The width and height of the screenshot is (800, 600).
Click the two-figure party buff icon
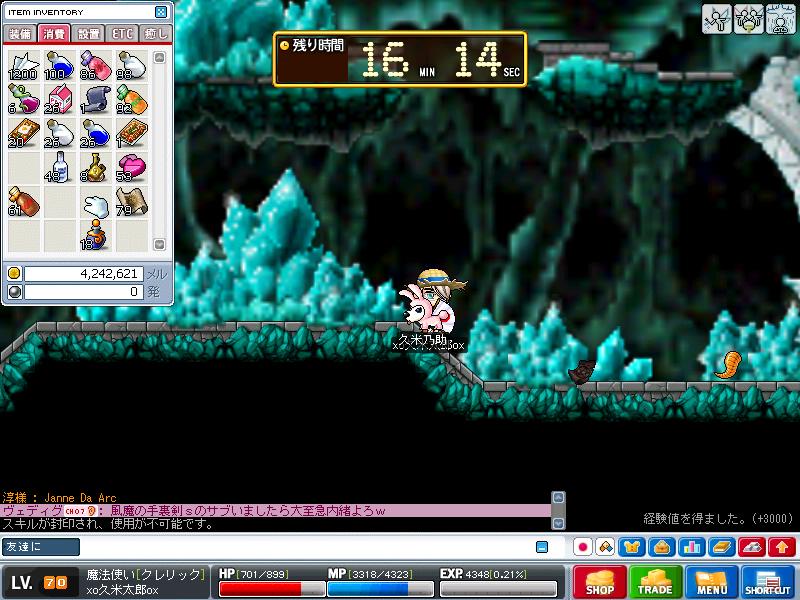(x=748, y=19)
